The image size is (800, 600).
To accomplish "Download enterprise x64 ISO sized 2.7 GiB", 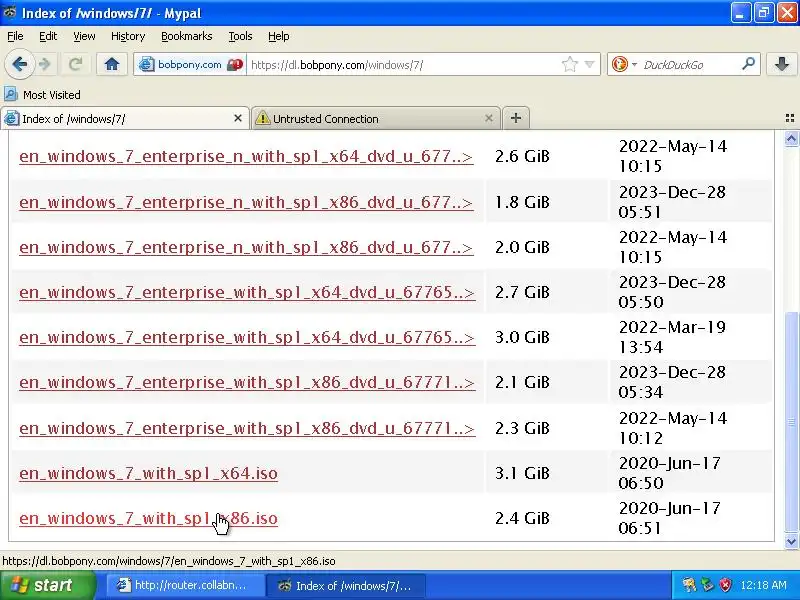I will [247, 292].
